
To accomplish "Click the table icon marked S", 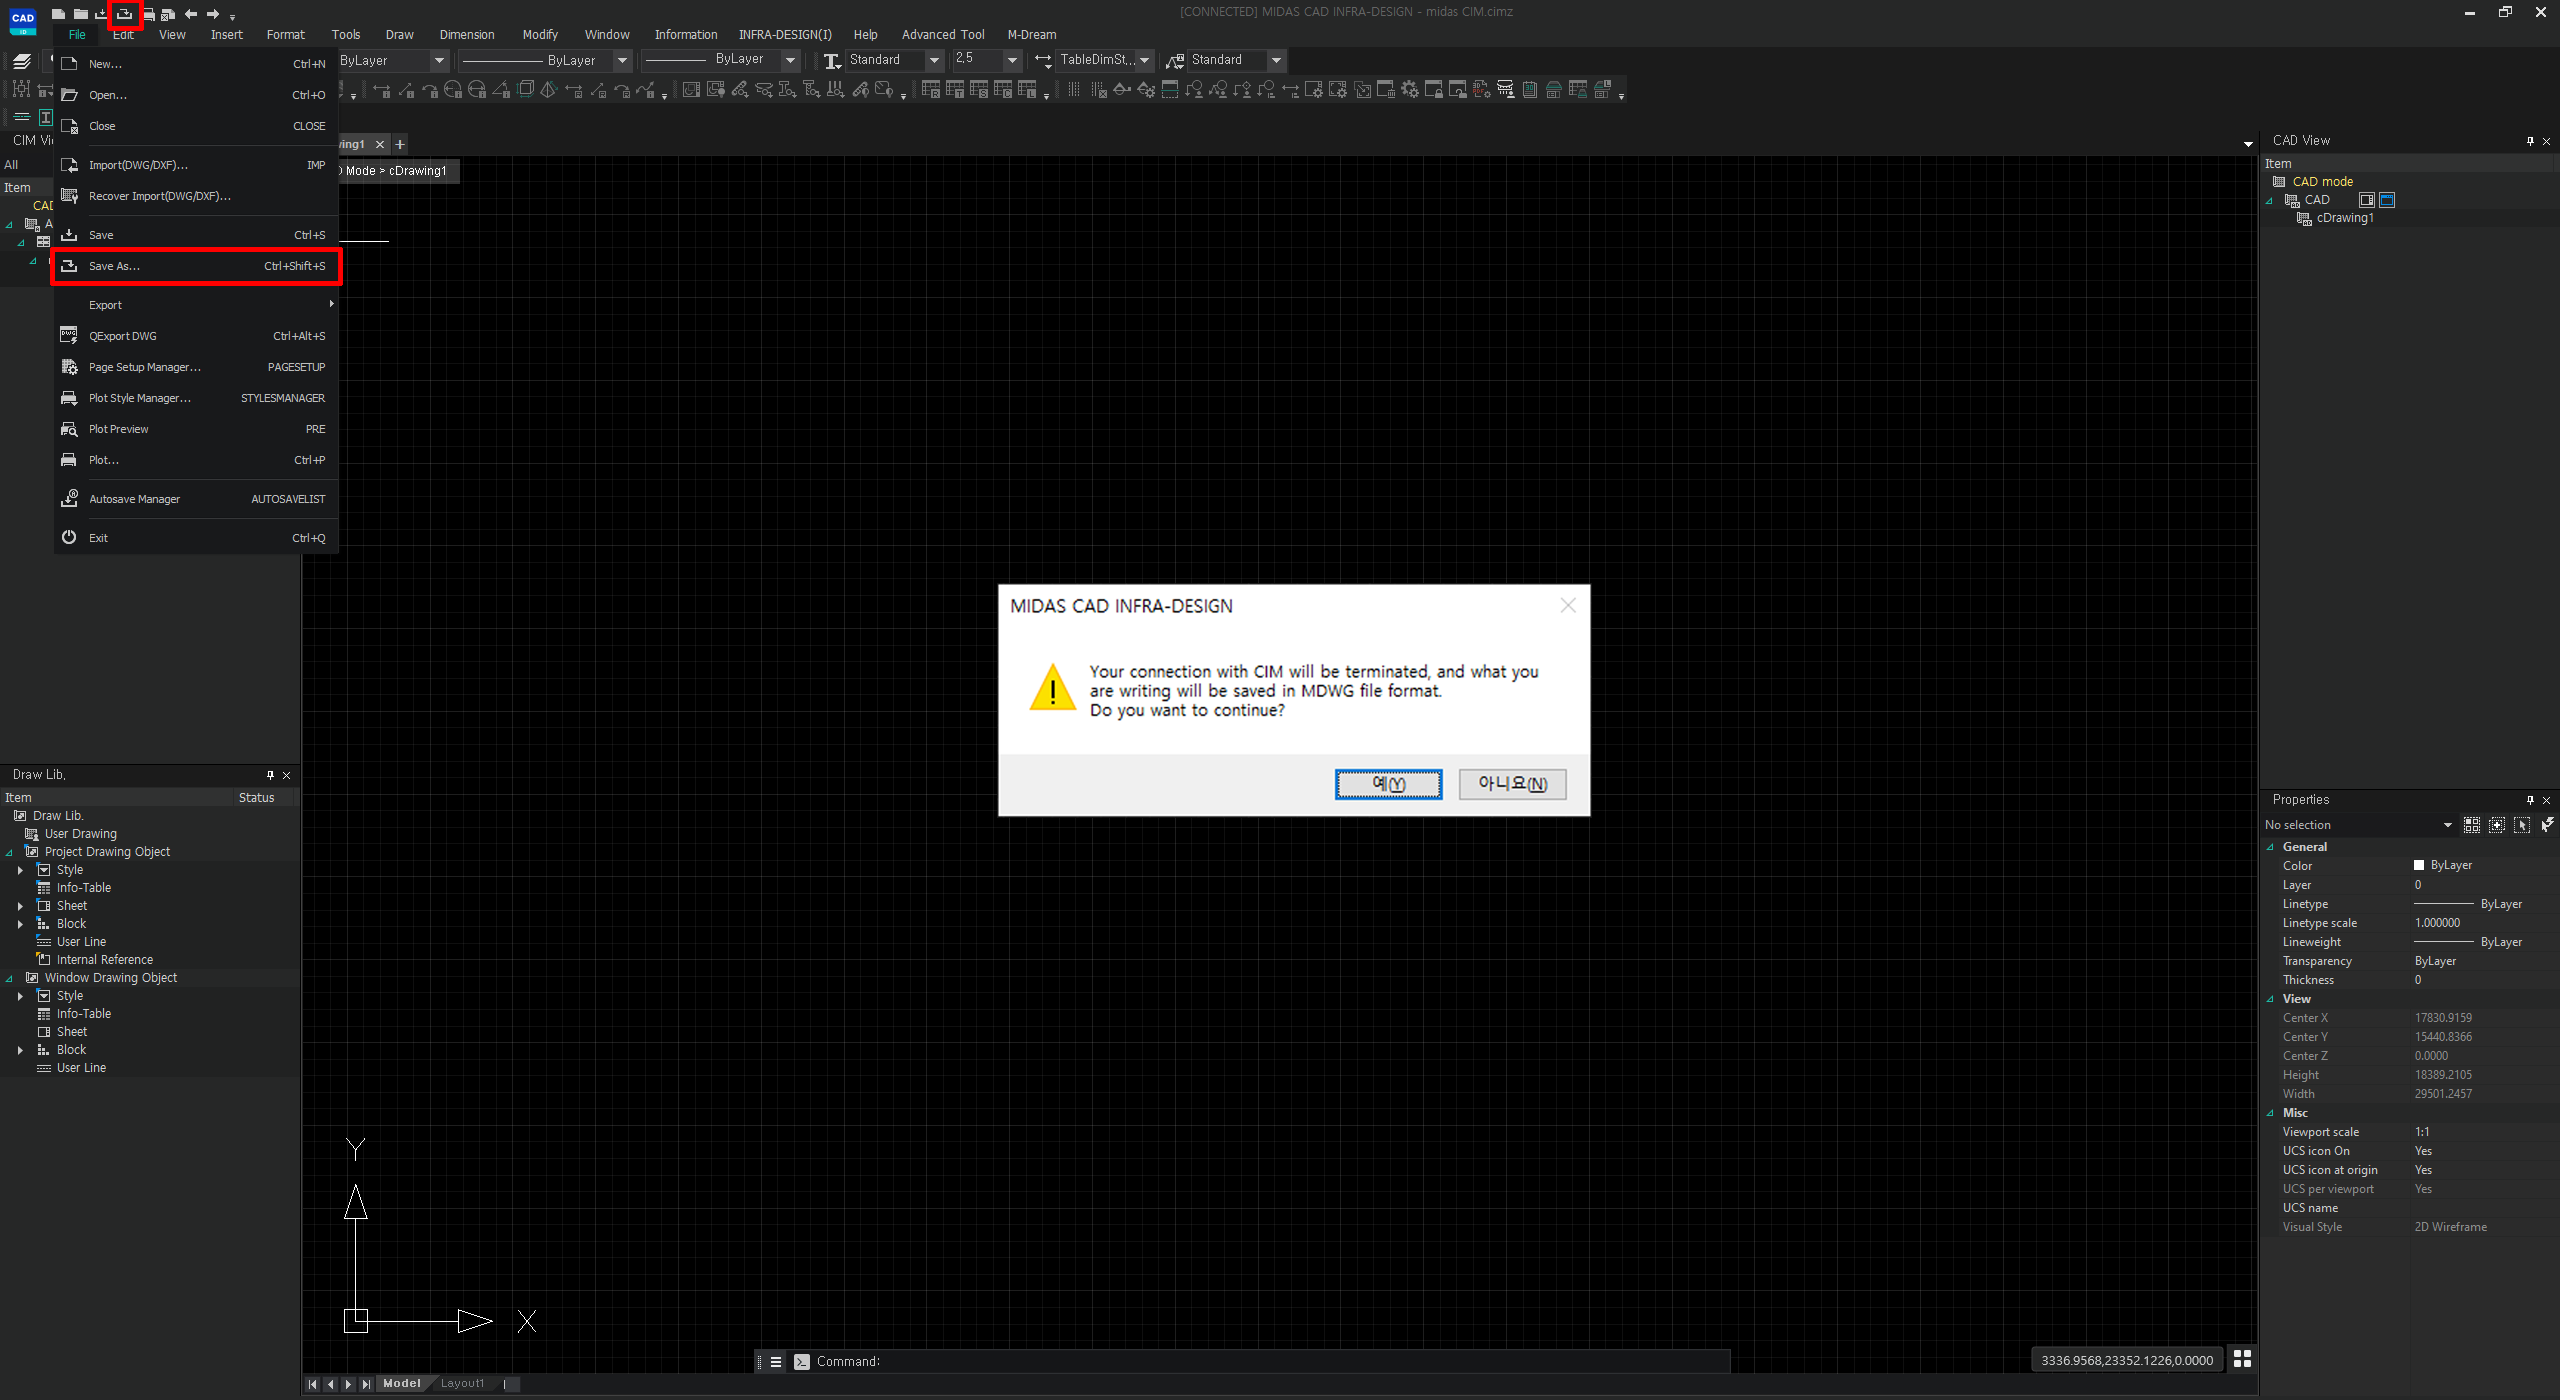I will pos(979,90).
